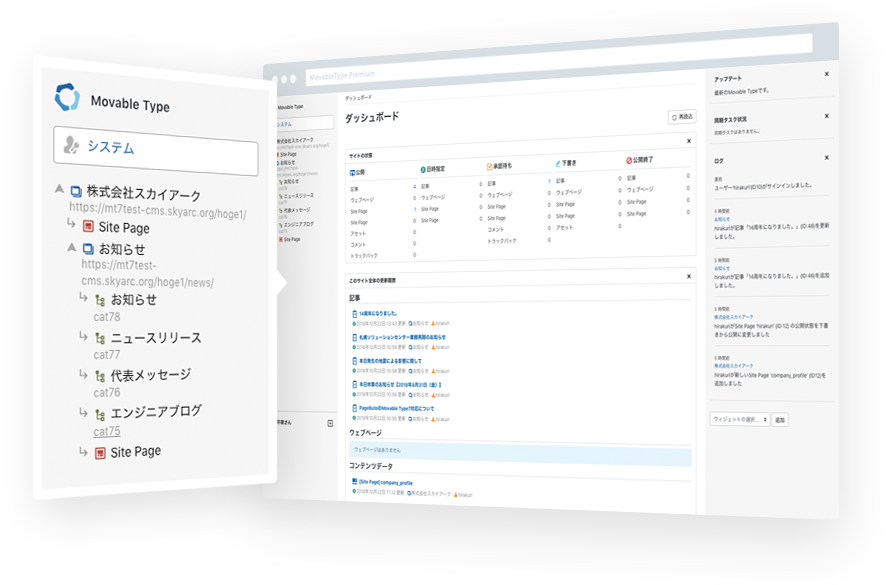Click the red Site Page icon below cat75 in the callout
This screenshot has width=889, height=585.
point(100,453)
